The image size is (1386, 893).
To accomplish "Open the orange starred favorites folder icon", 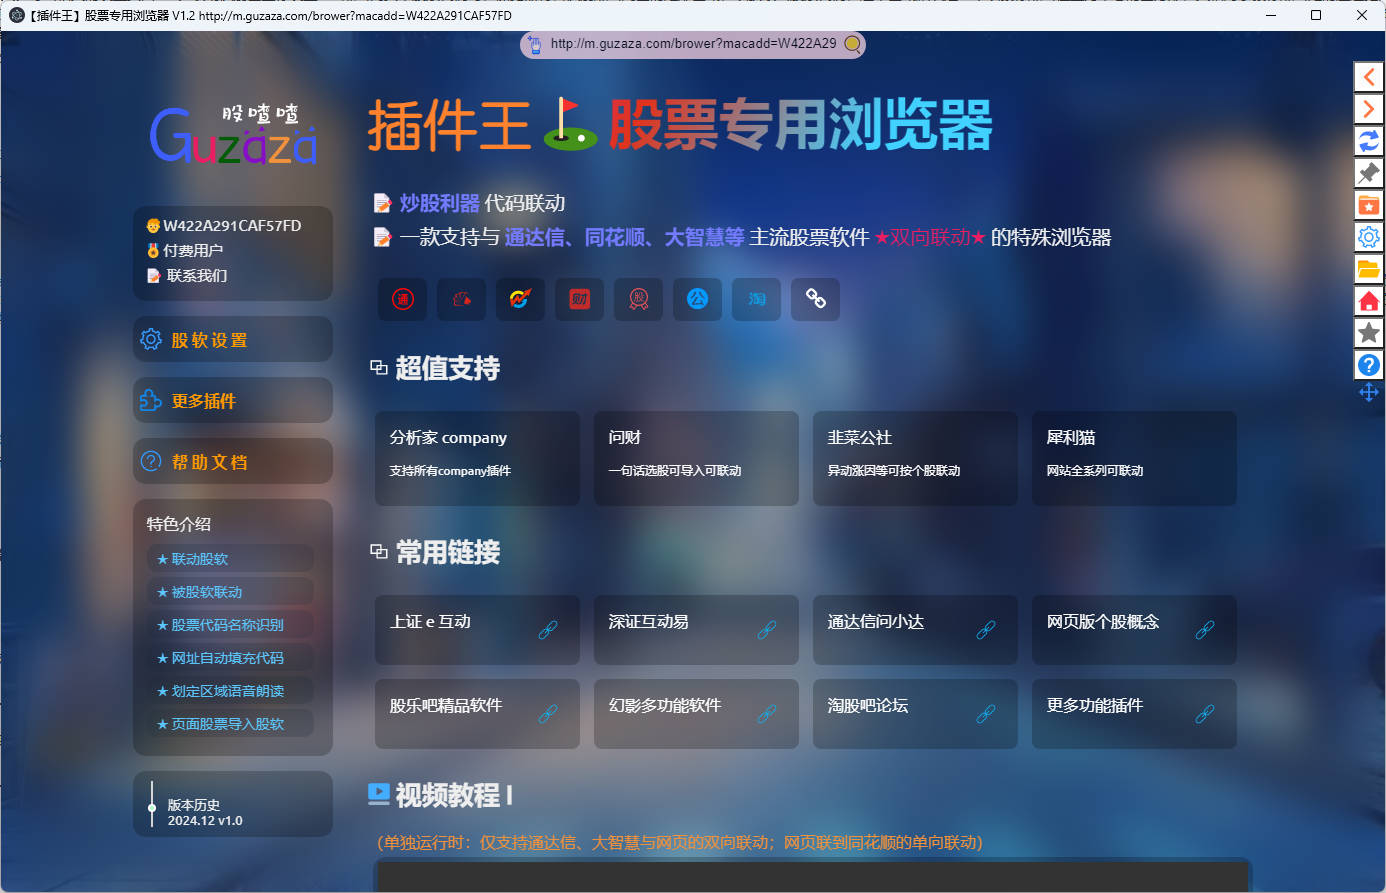I will 1368,205.
